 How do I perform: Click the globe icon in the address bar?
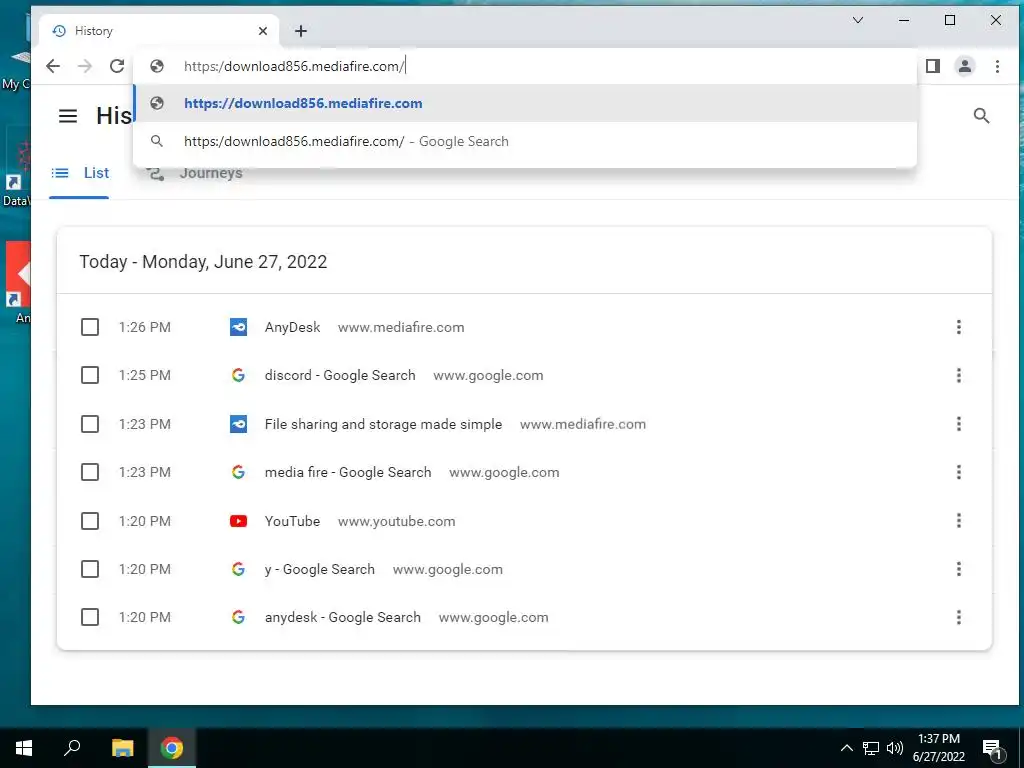[157, 66]
